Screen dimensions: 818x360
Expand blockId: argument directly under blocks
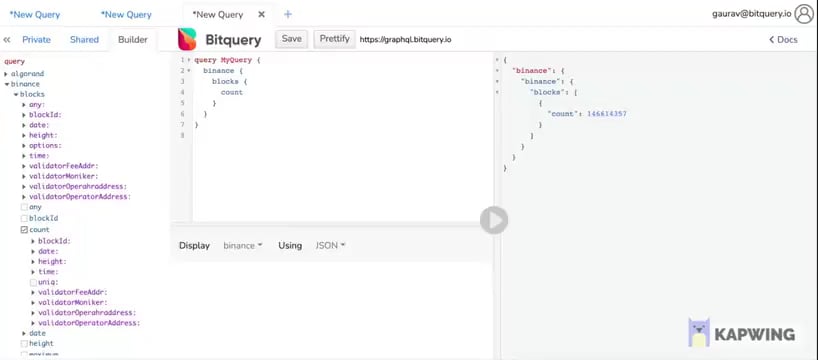pos(24,115)
